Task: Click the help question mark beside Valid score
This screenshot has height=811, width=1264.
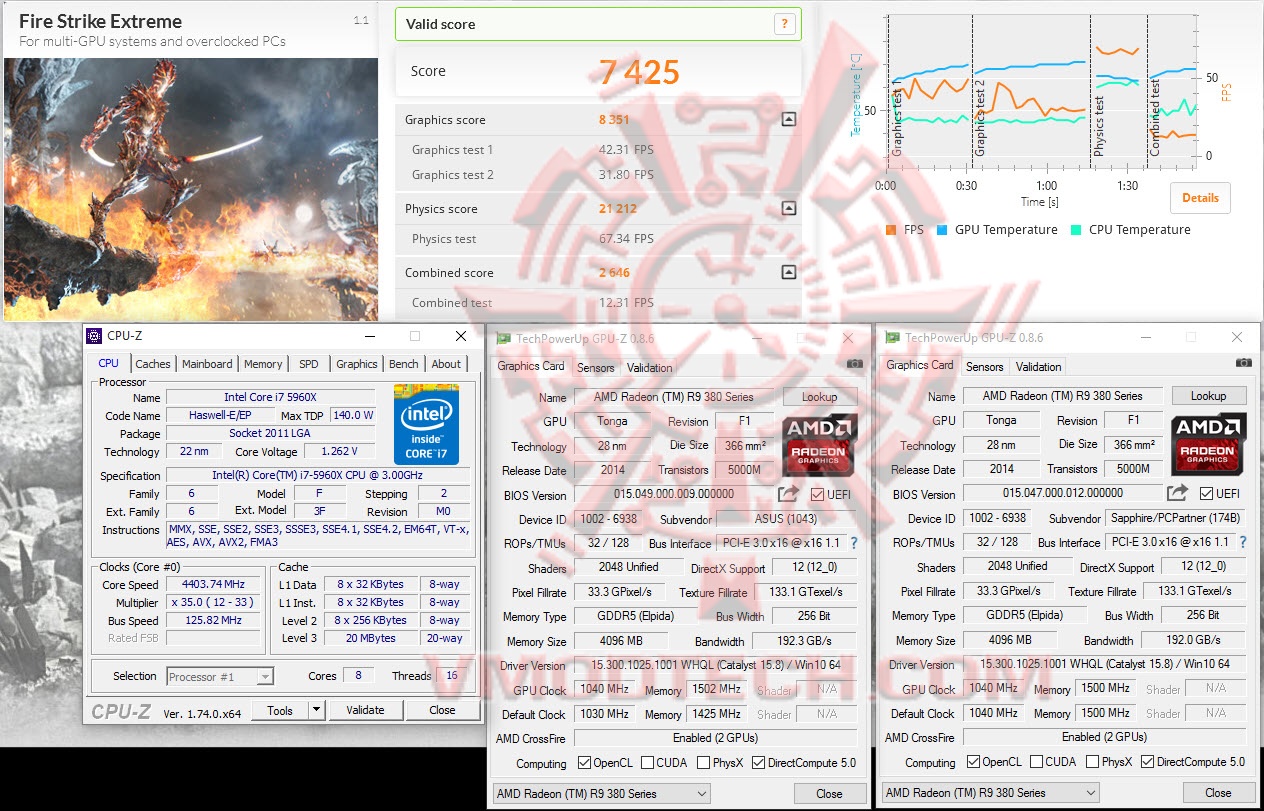Action: click(785, 25)
